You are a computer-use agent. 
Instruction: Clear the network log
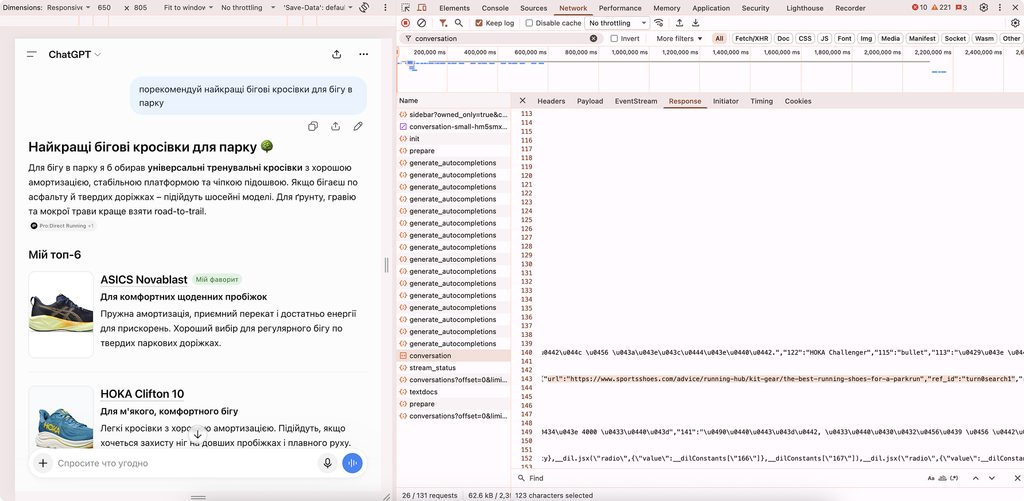tap(421, 23)
